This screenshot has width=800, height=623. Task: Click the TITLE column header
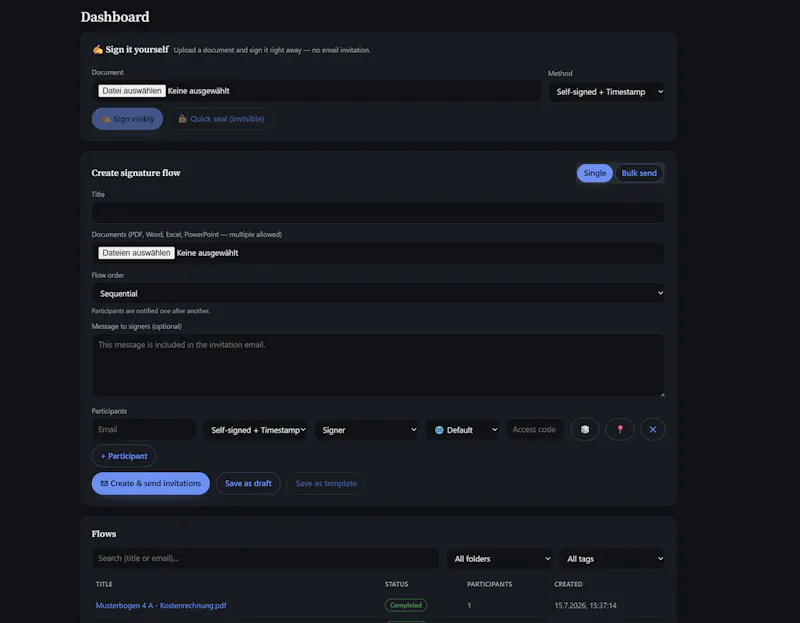point(104,584)
